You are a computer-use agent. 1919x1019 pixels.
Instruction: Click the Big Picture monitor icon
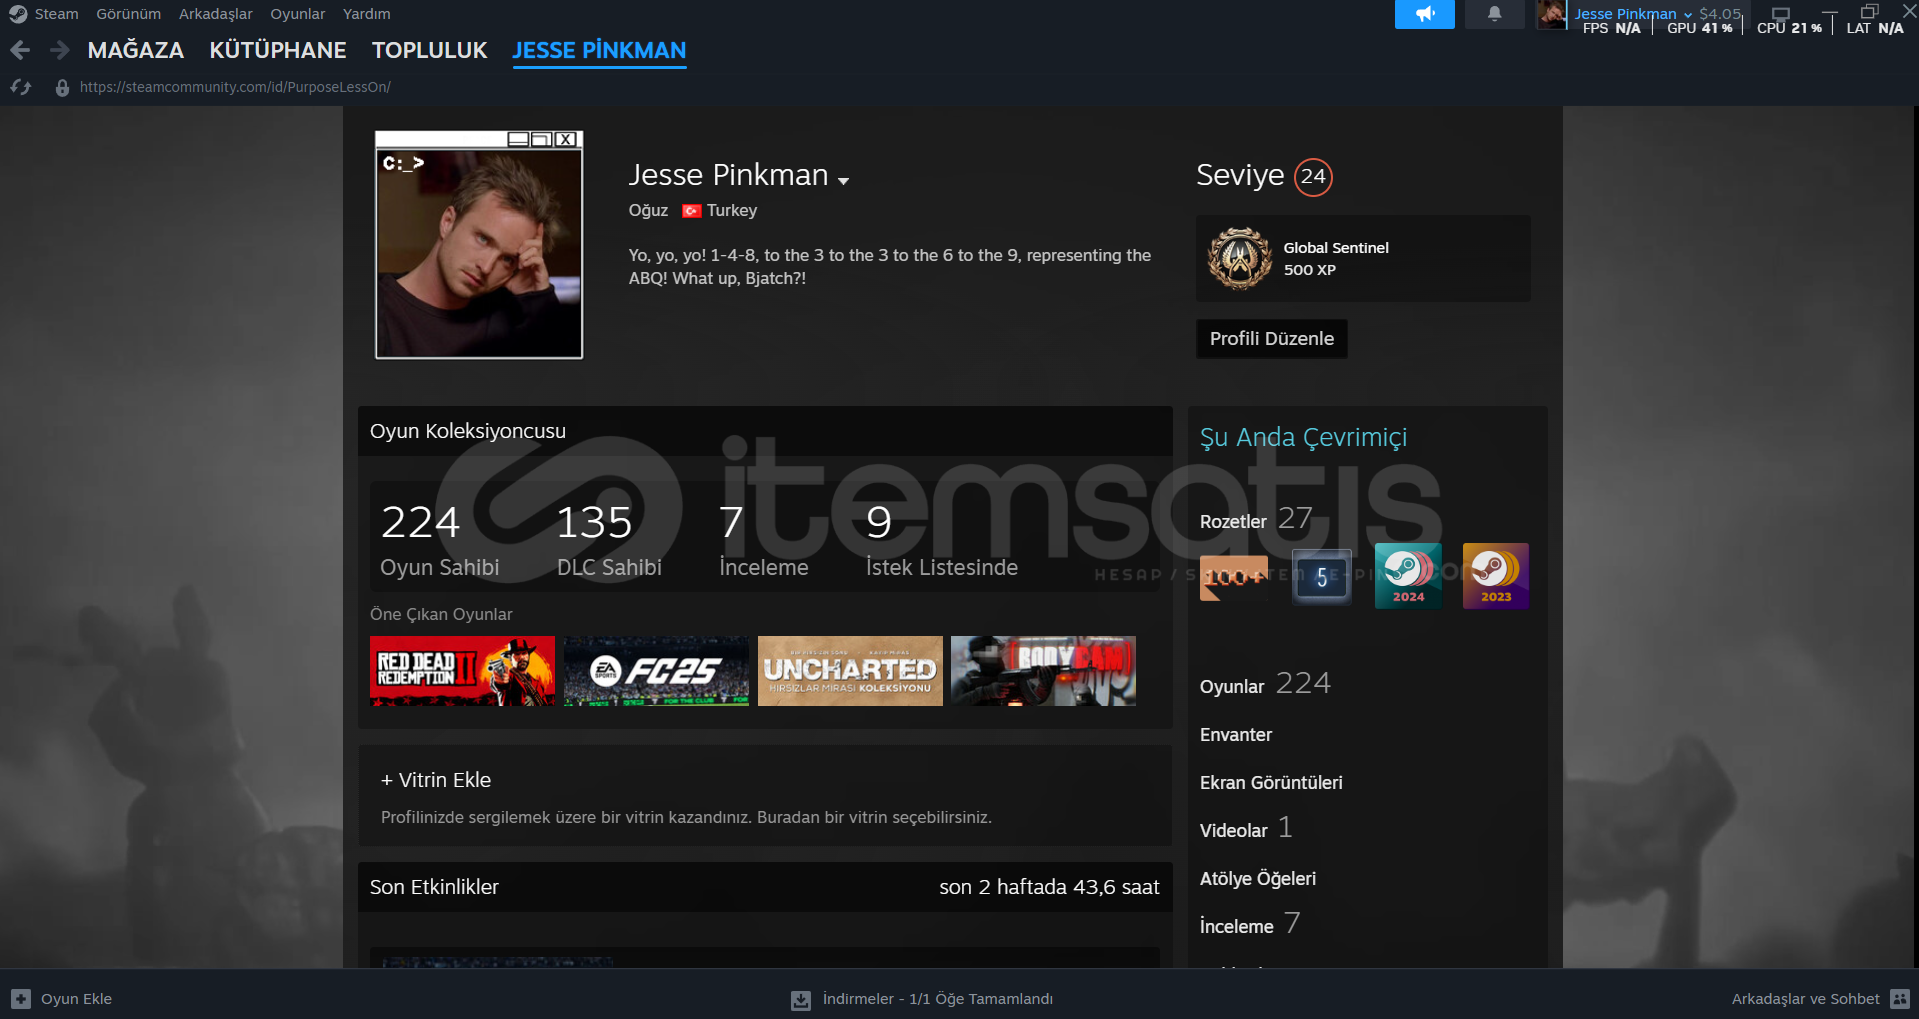[x=1781, y=13]
